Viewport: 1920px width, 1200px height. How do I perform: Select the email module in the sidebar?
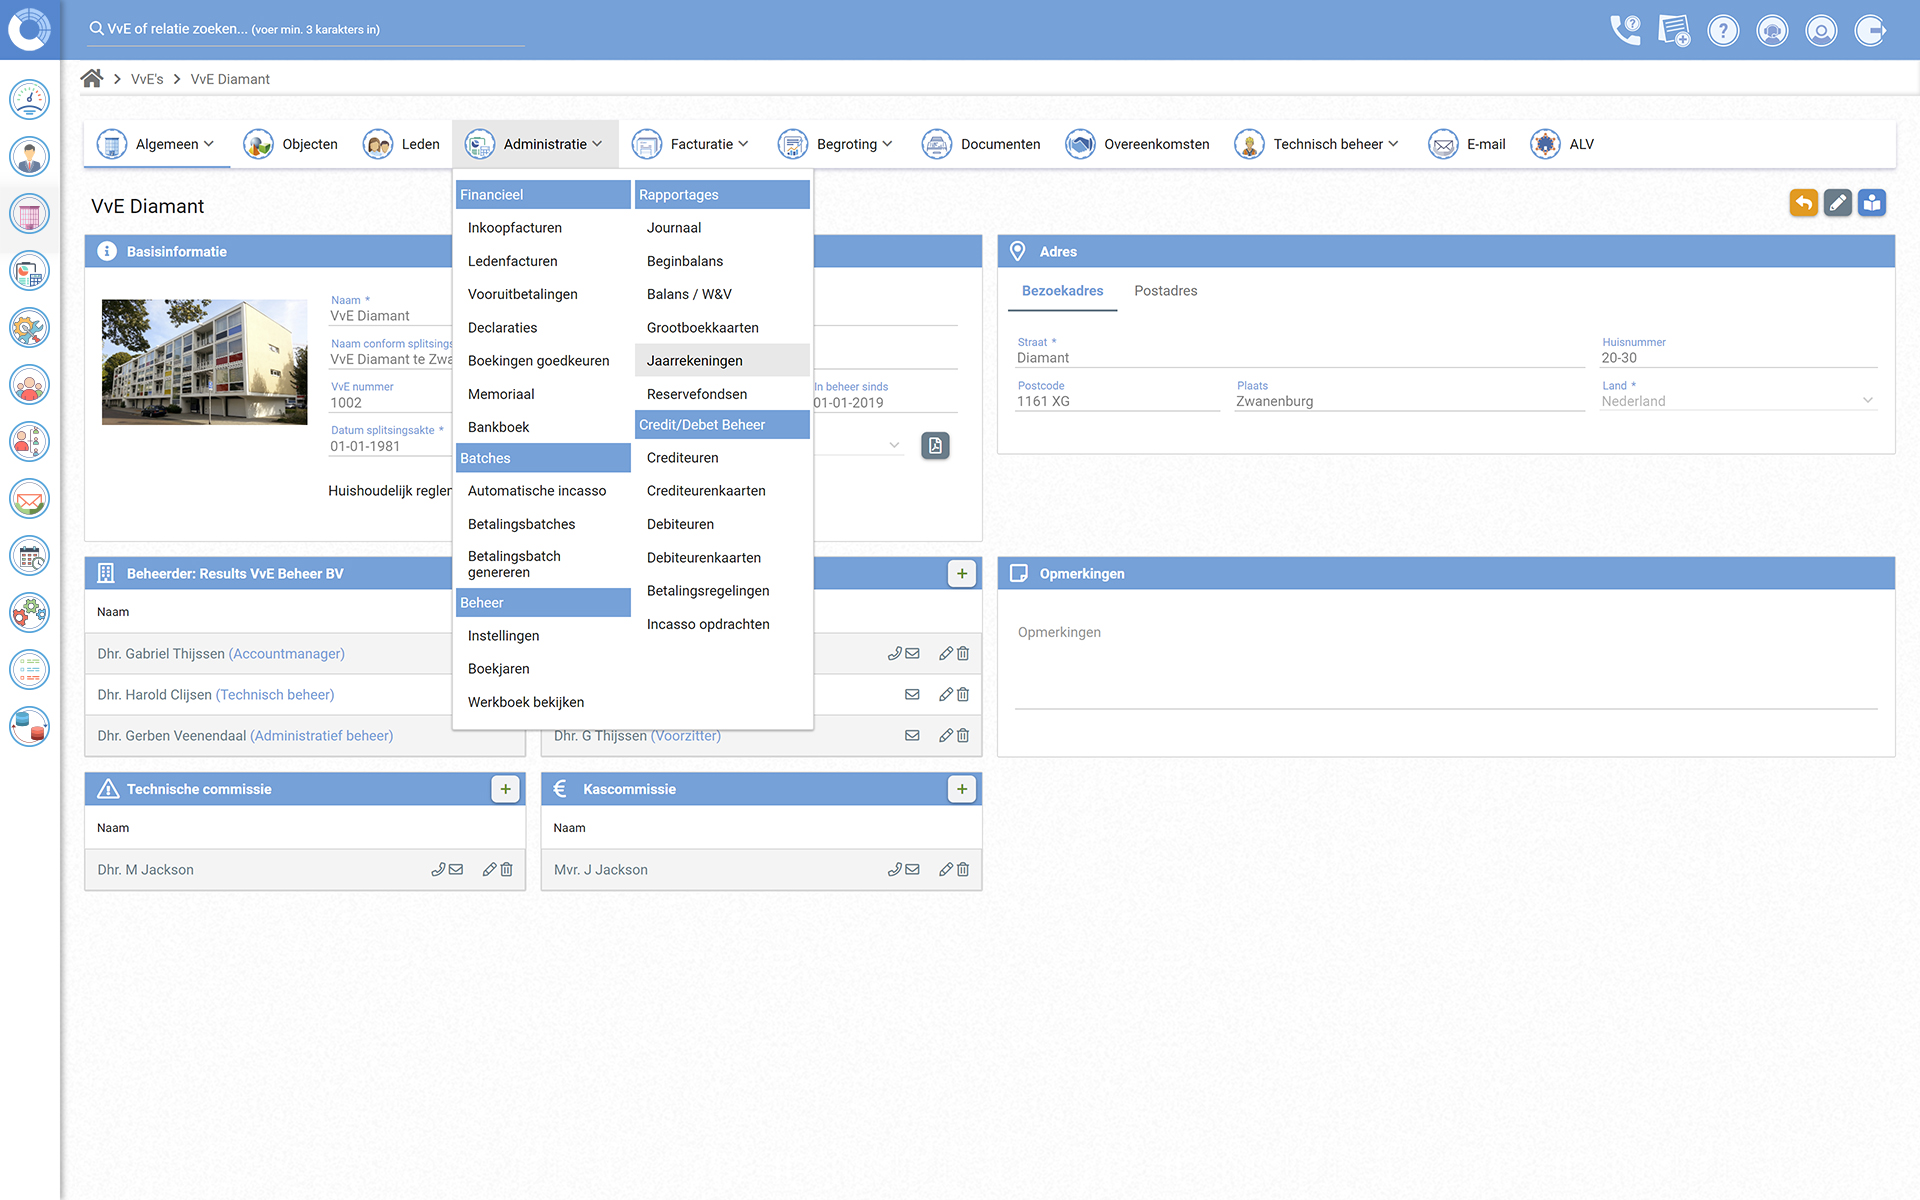[x=30, y=499]
